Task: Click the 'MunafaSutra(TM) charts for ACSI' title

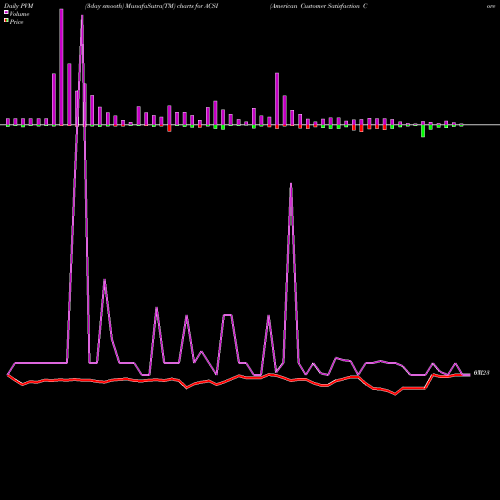Action: [172, 6]
